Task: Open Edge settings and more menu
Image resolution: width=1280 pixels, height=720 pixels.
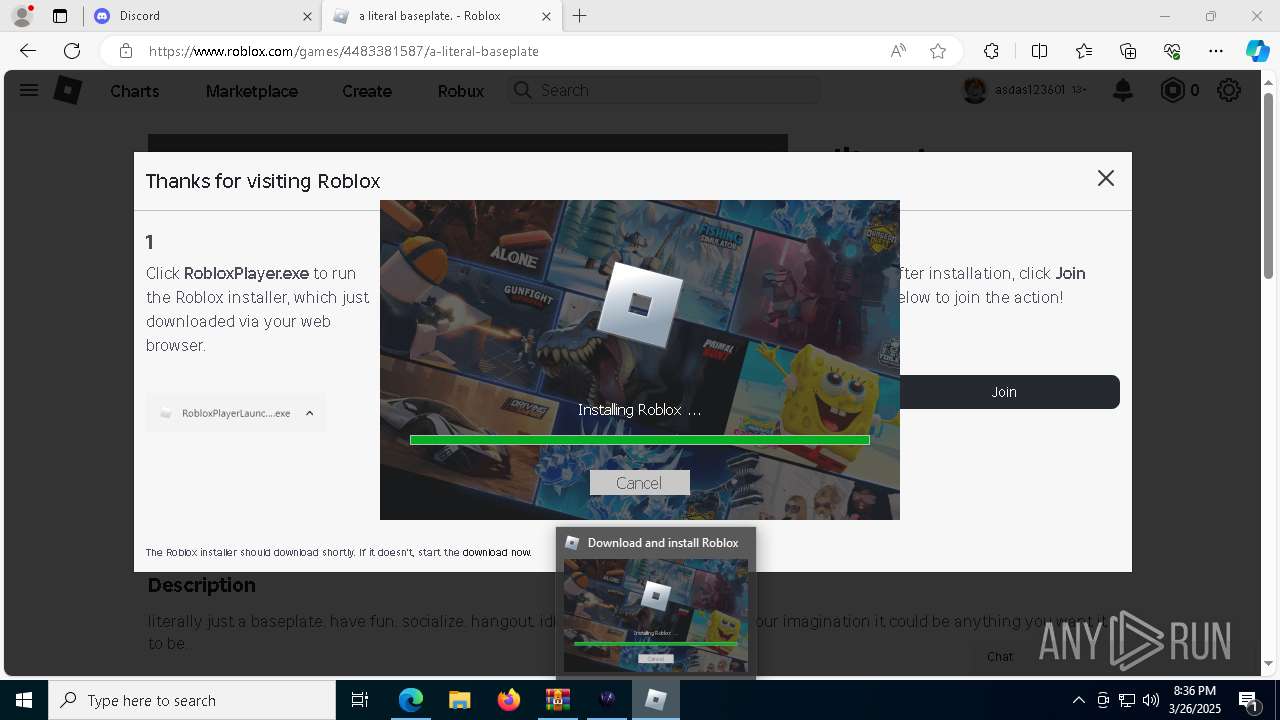Action: pos(1216,51)
